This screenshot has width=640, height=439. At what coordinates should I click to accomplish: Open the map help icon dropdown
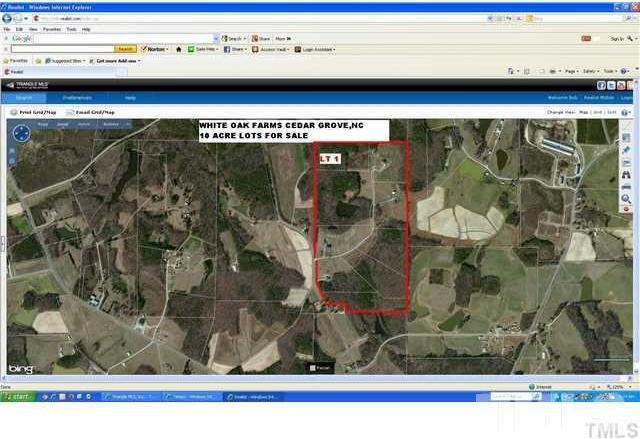[626, 112]
